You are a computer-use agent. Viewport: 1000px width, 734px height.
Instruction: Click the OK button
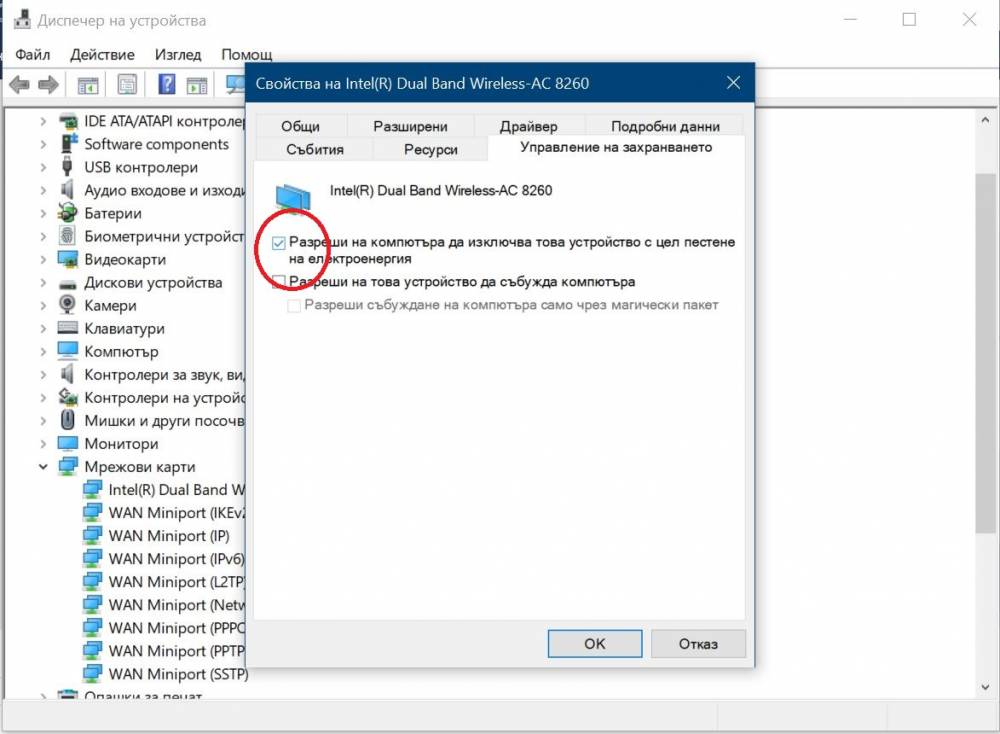(x=594, y=643)
